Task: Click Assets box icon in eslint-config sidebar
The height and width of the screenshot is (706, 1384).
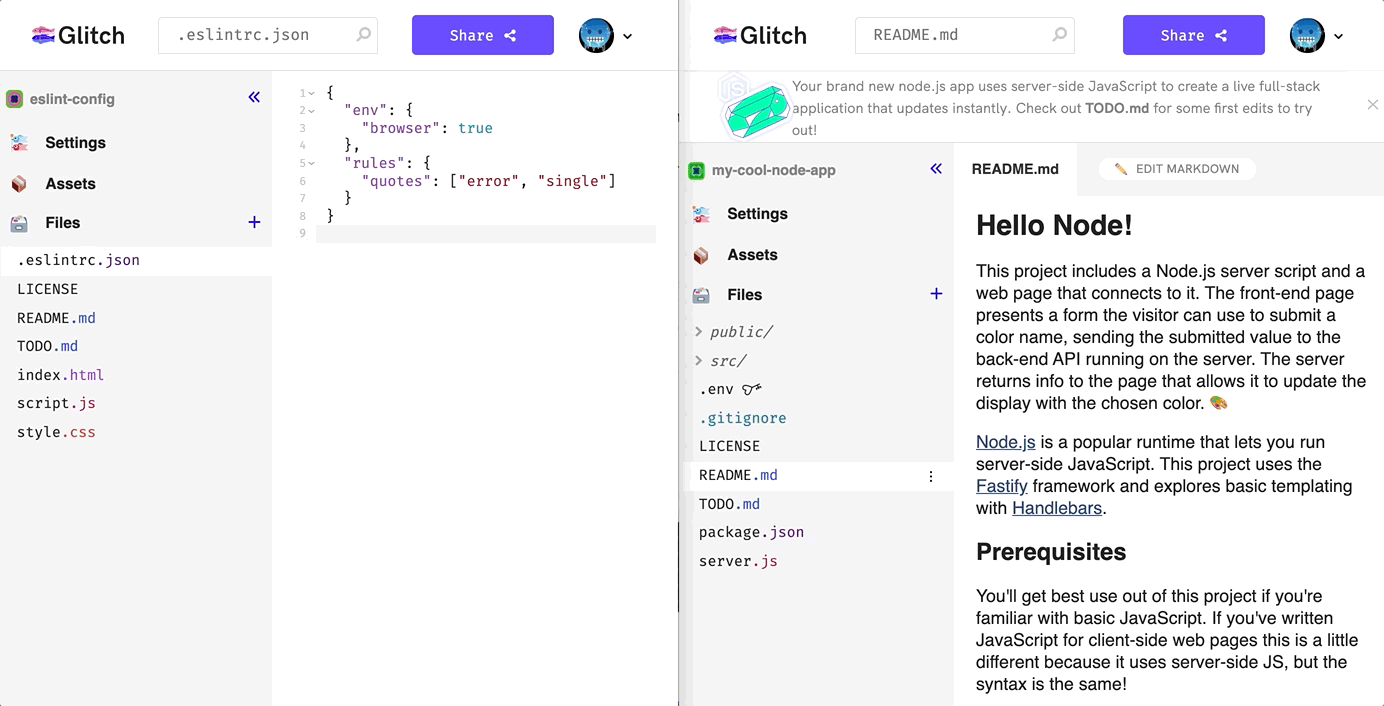Action: [x=19, y=184]
